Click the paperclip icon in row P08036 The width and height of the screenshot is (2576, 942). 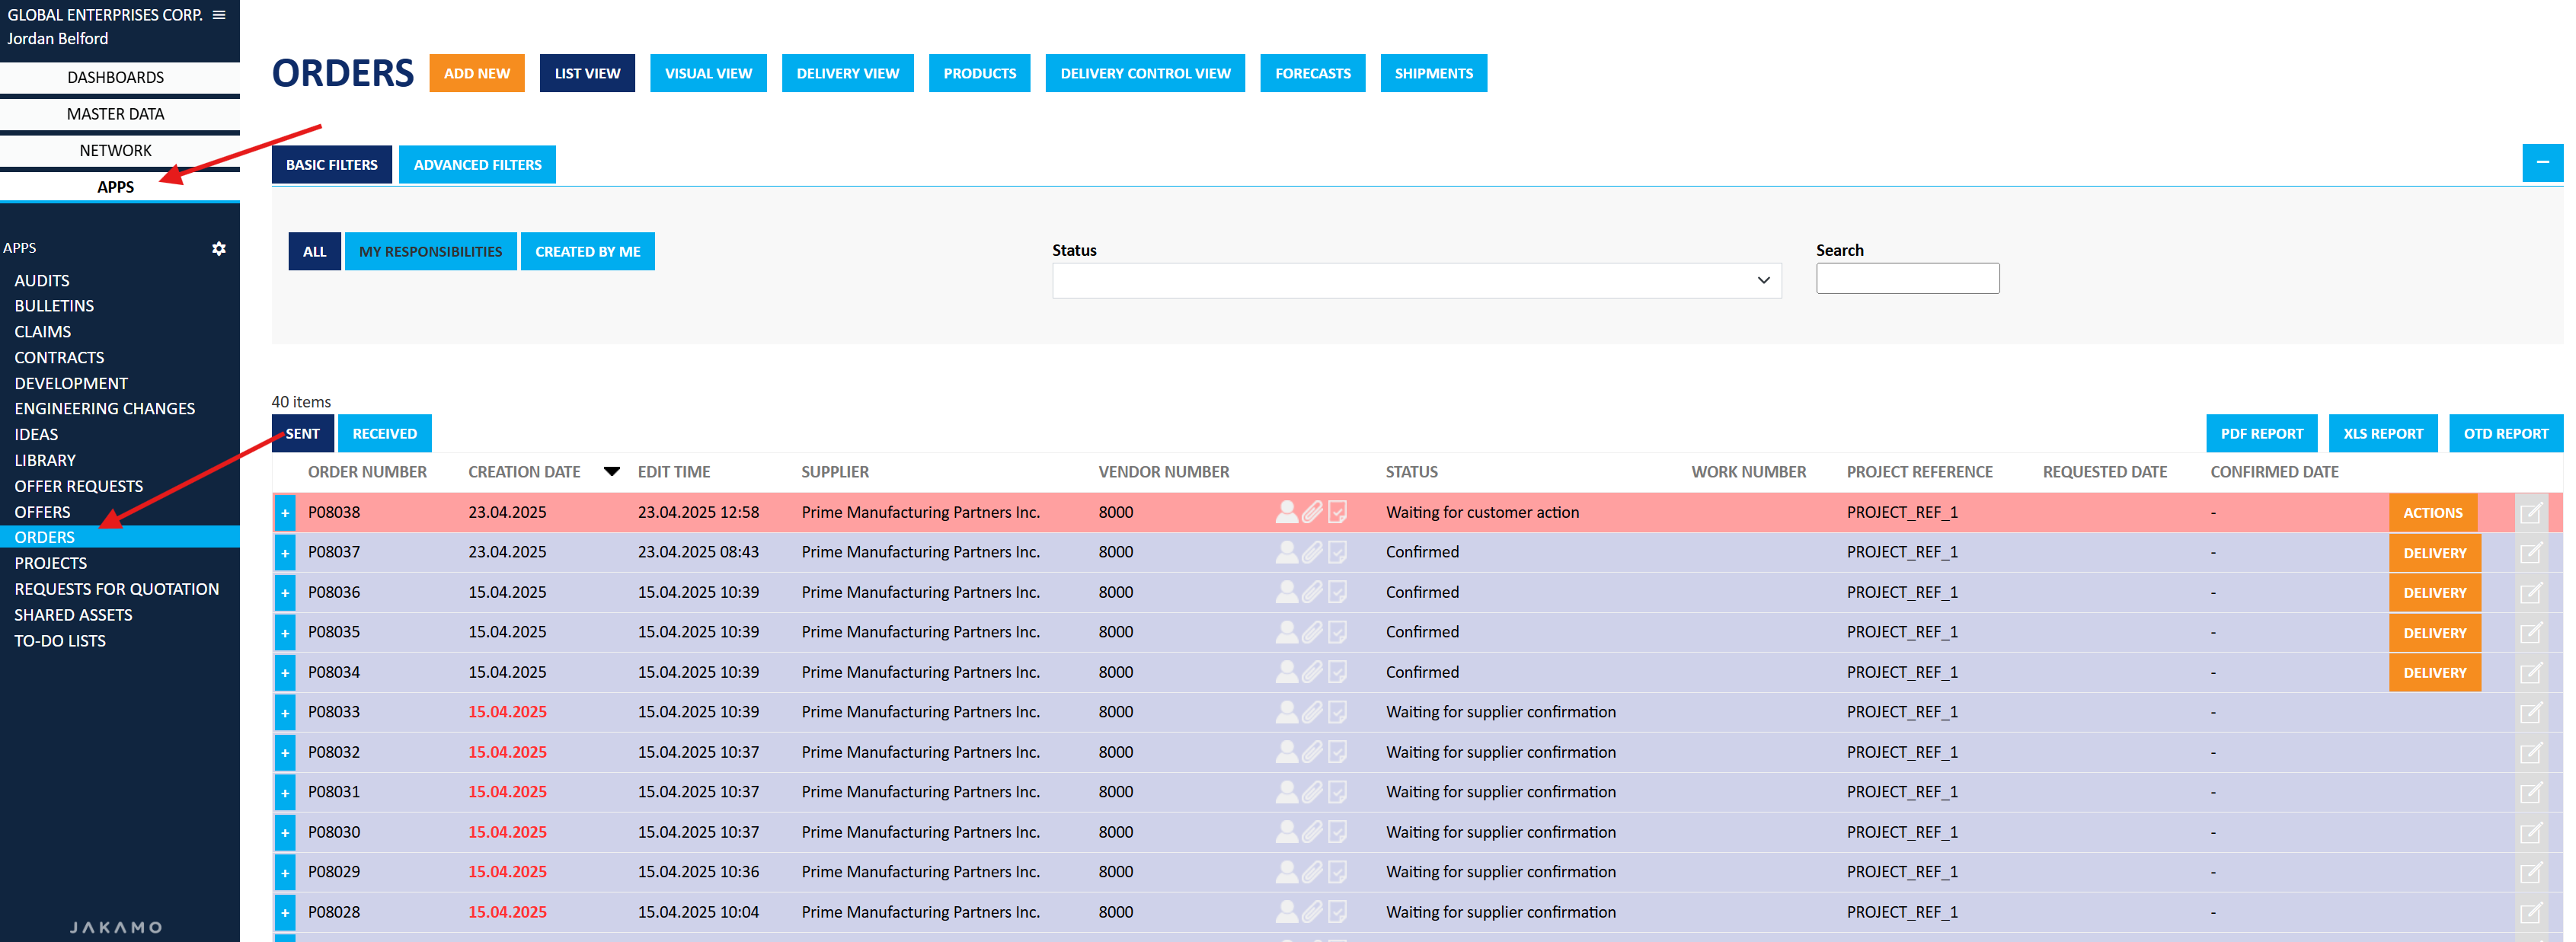tap(1312, 592)
